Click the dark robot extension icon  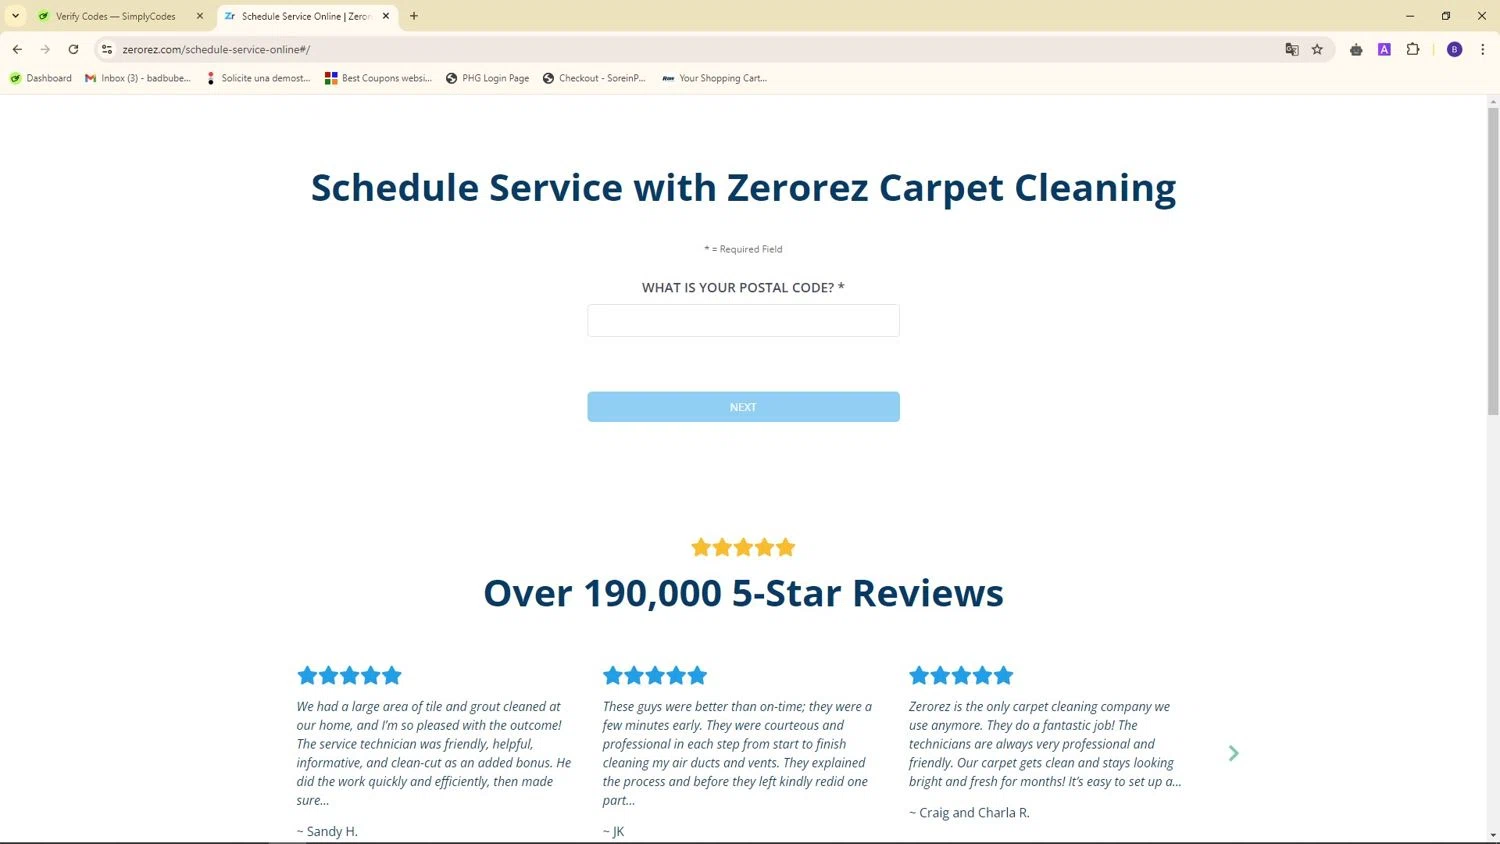pyautogui.click(x=1356, y=49)
